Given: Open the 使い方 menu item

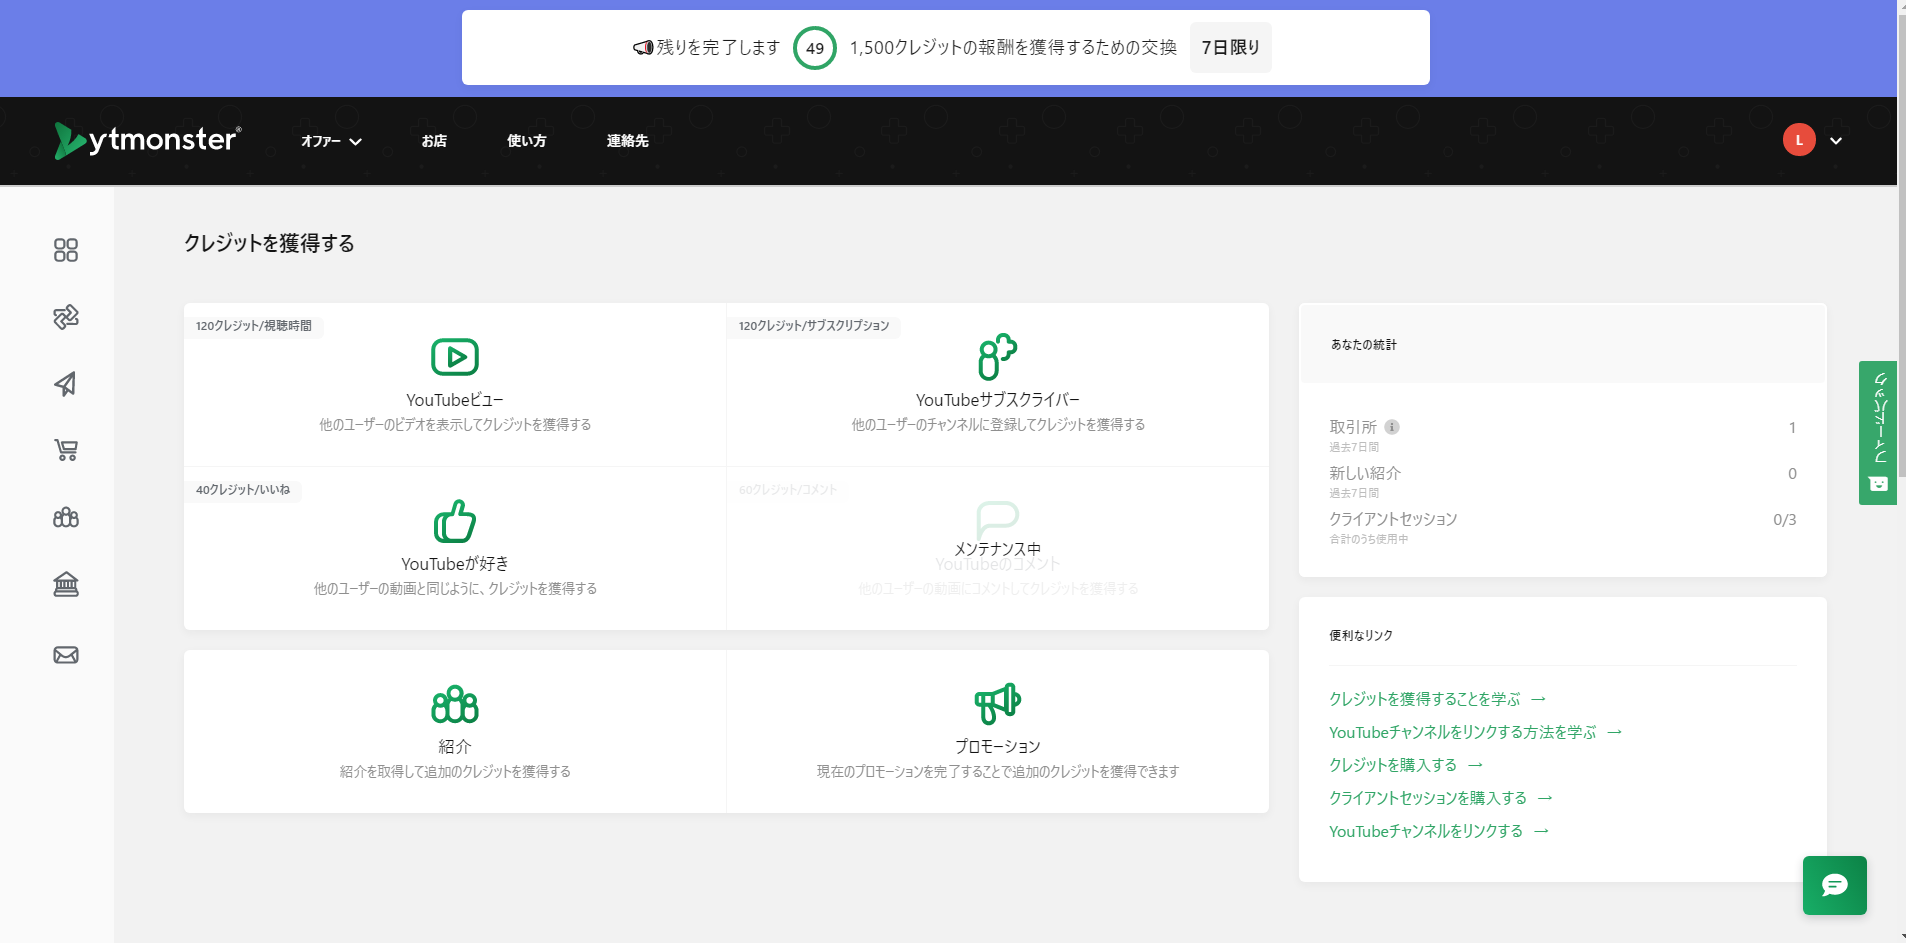Looking at the screenshot, I should pyautogui.click(x=527, y=141).
